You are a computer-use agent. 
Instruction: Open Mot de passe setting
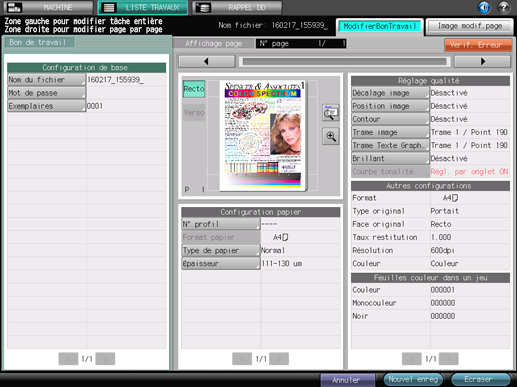click(46, 93)
